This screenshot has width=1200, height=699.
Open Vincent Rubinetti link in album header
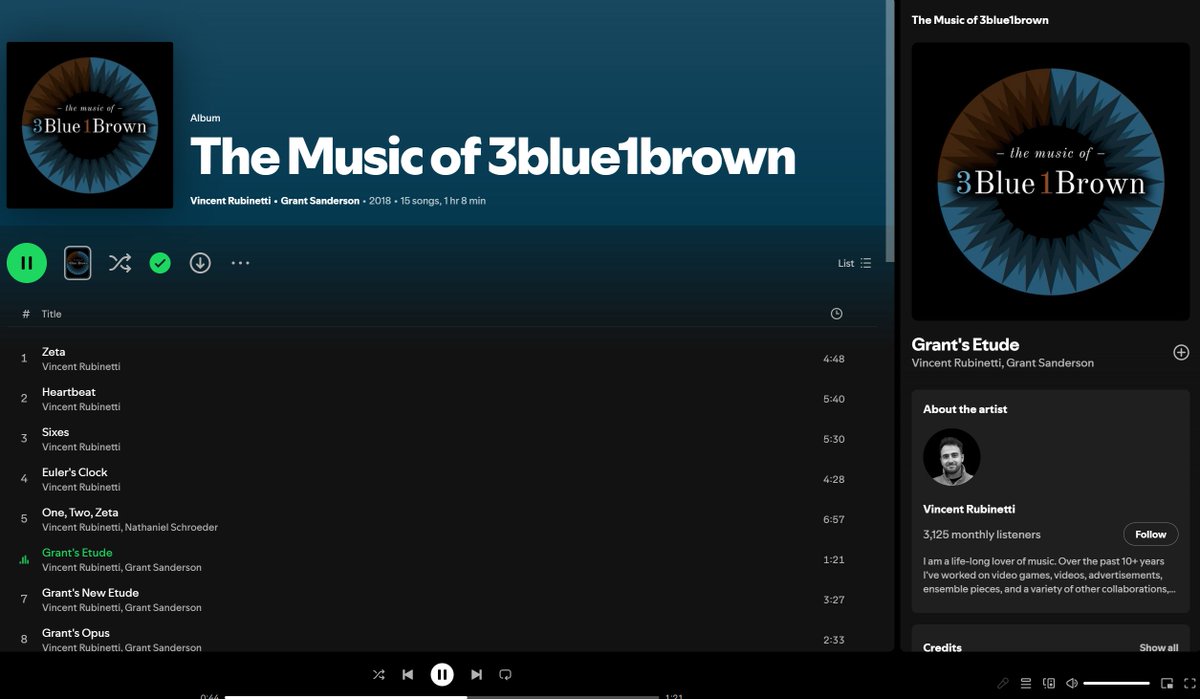(x=230, y=201)
